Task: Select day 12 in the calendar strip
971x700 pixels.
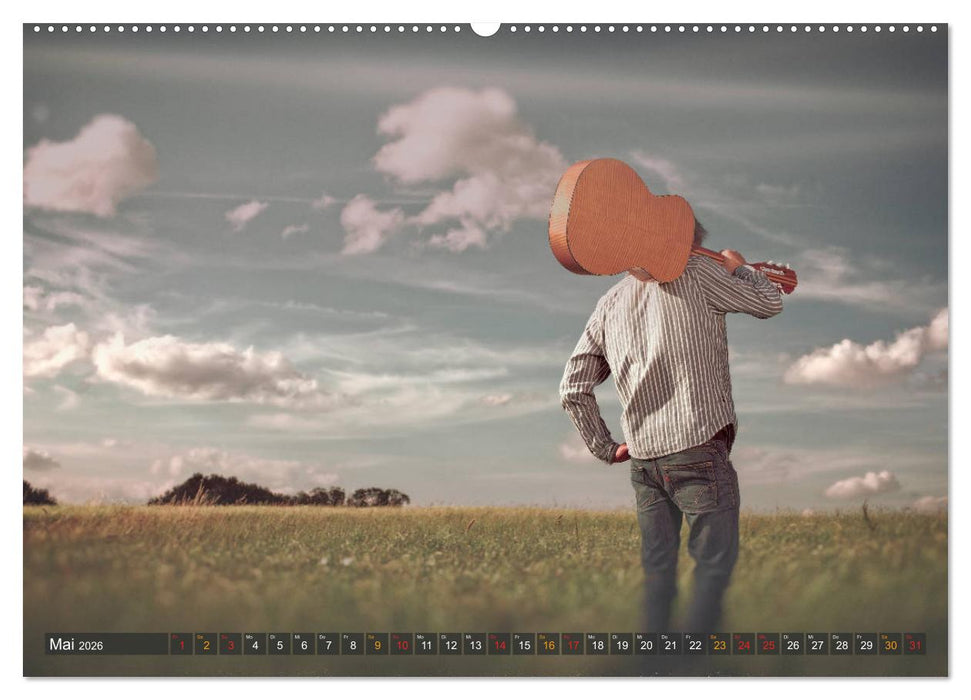Action: (x=450, y=645)
